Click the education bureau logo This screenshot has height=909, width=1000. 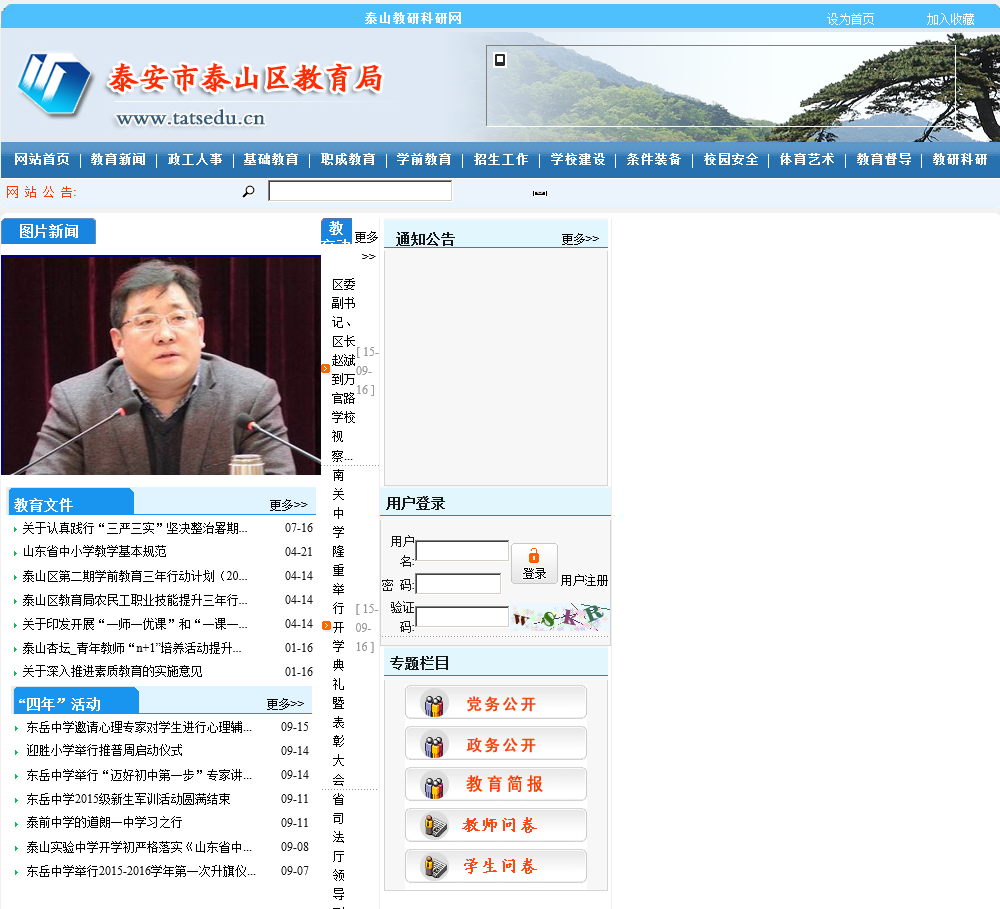54,84
